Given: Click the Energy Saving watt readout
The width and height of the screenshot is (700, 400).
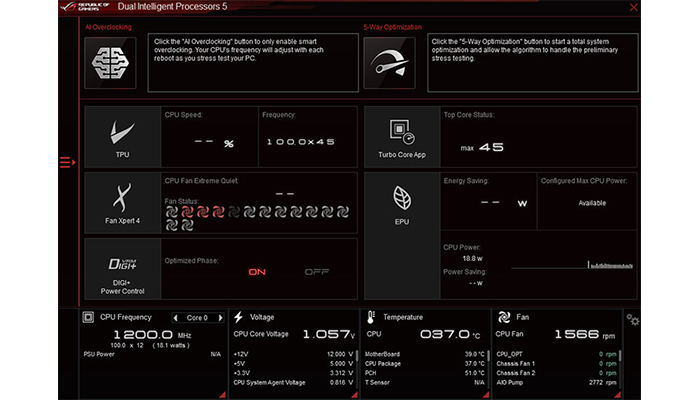Looking at the screenshot, I should [504, 203].
